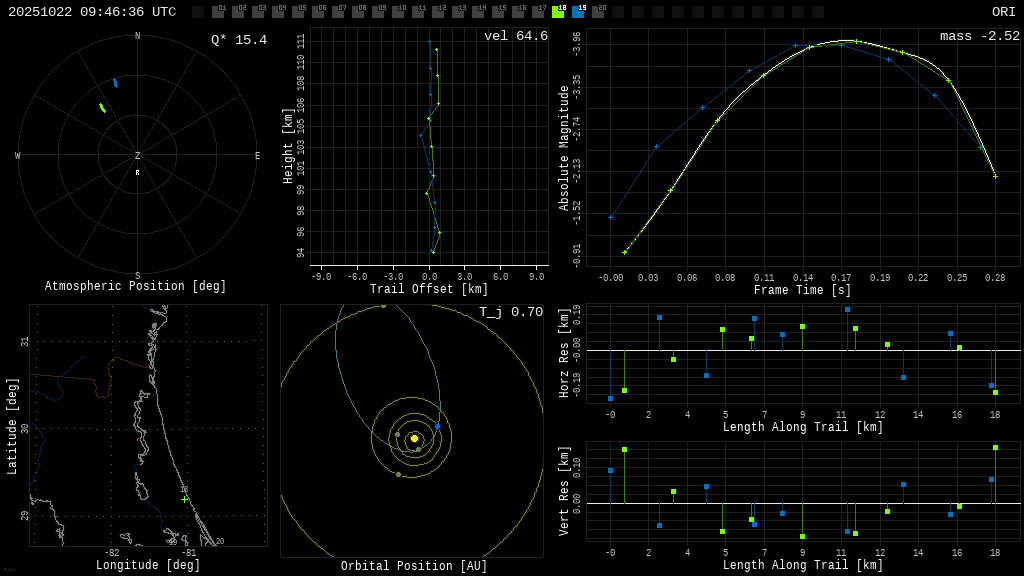Image resolution: width=1024 pixels, height=576 pixels.
Task: Click the UTC timestamp in top-left
Action: 92,12
